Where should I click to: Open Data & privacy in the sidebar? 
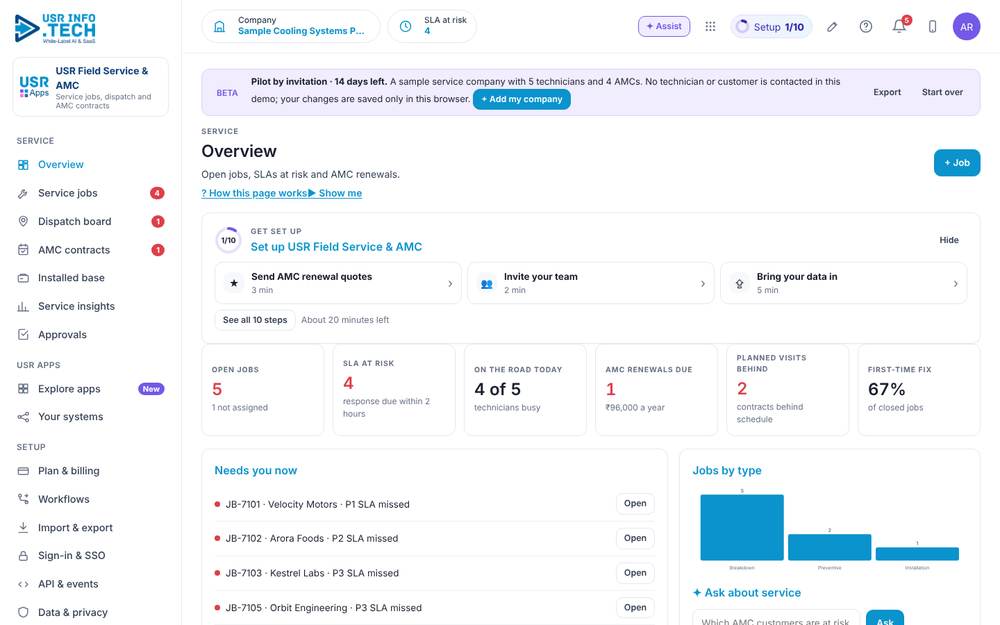pos(91,612)
